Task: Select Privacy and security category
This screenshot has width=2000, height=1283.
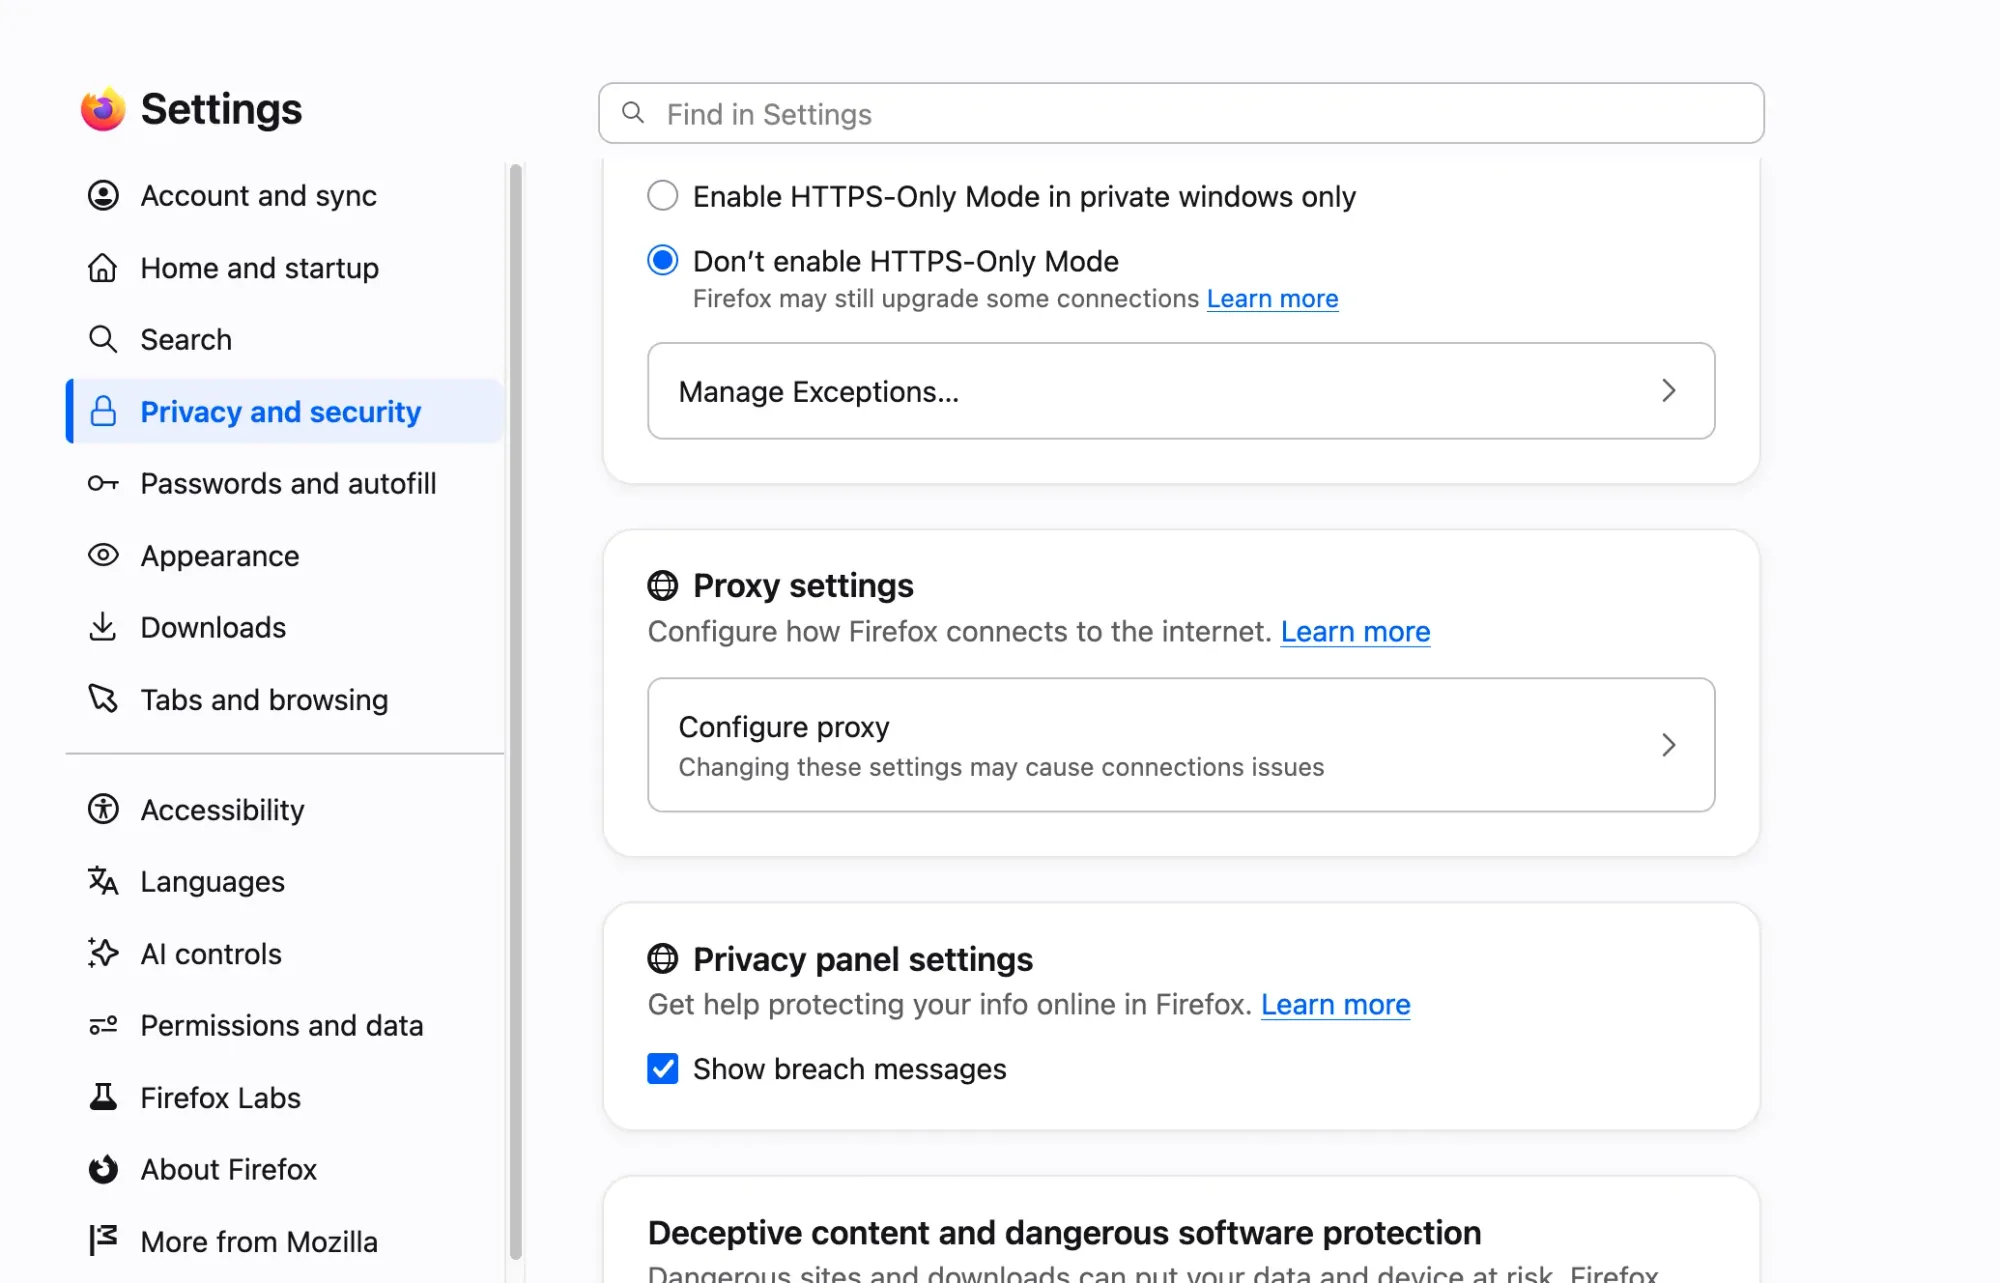Action: click(285, 411)
